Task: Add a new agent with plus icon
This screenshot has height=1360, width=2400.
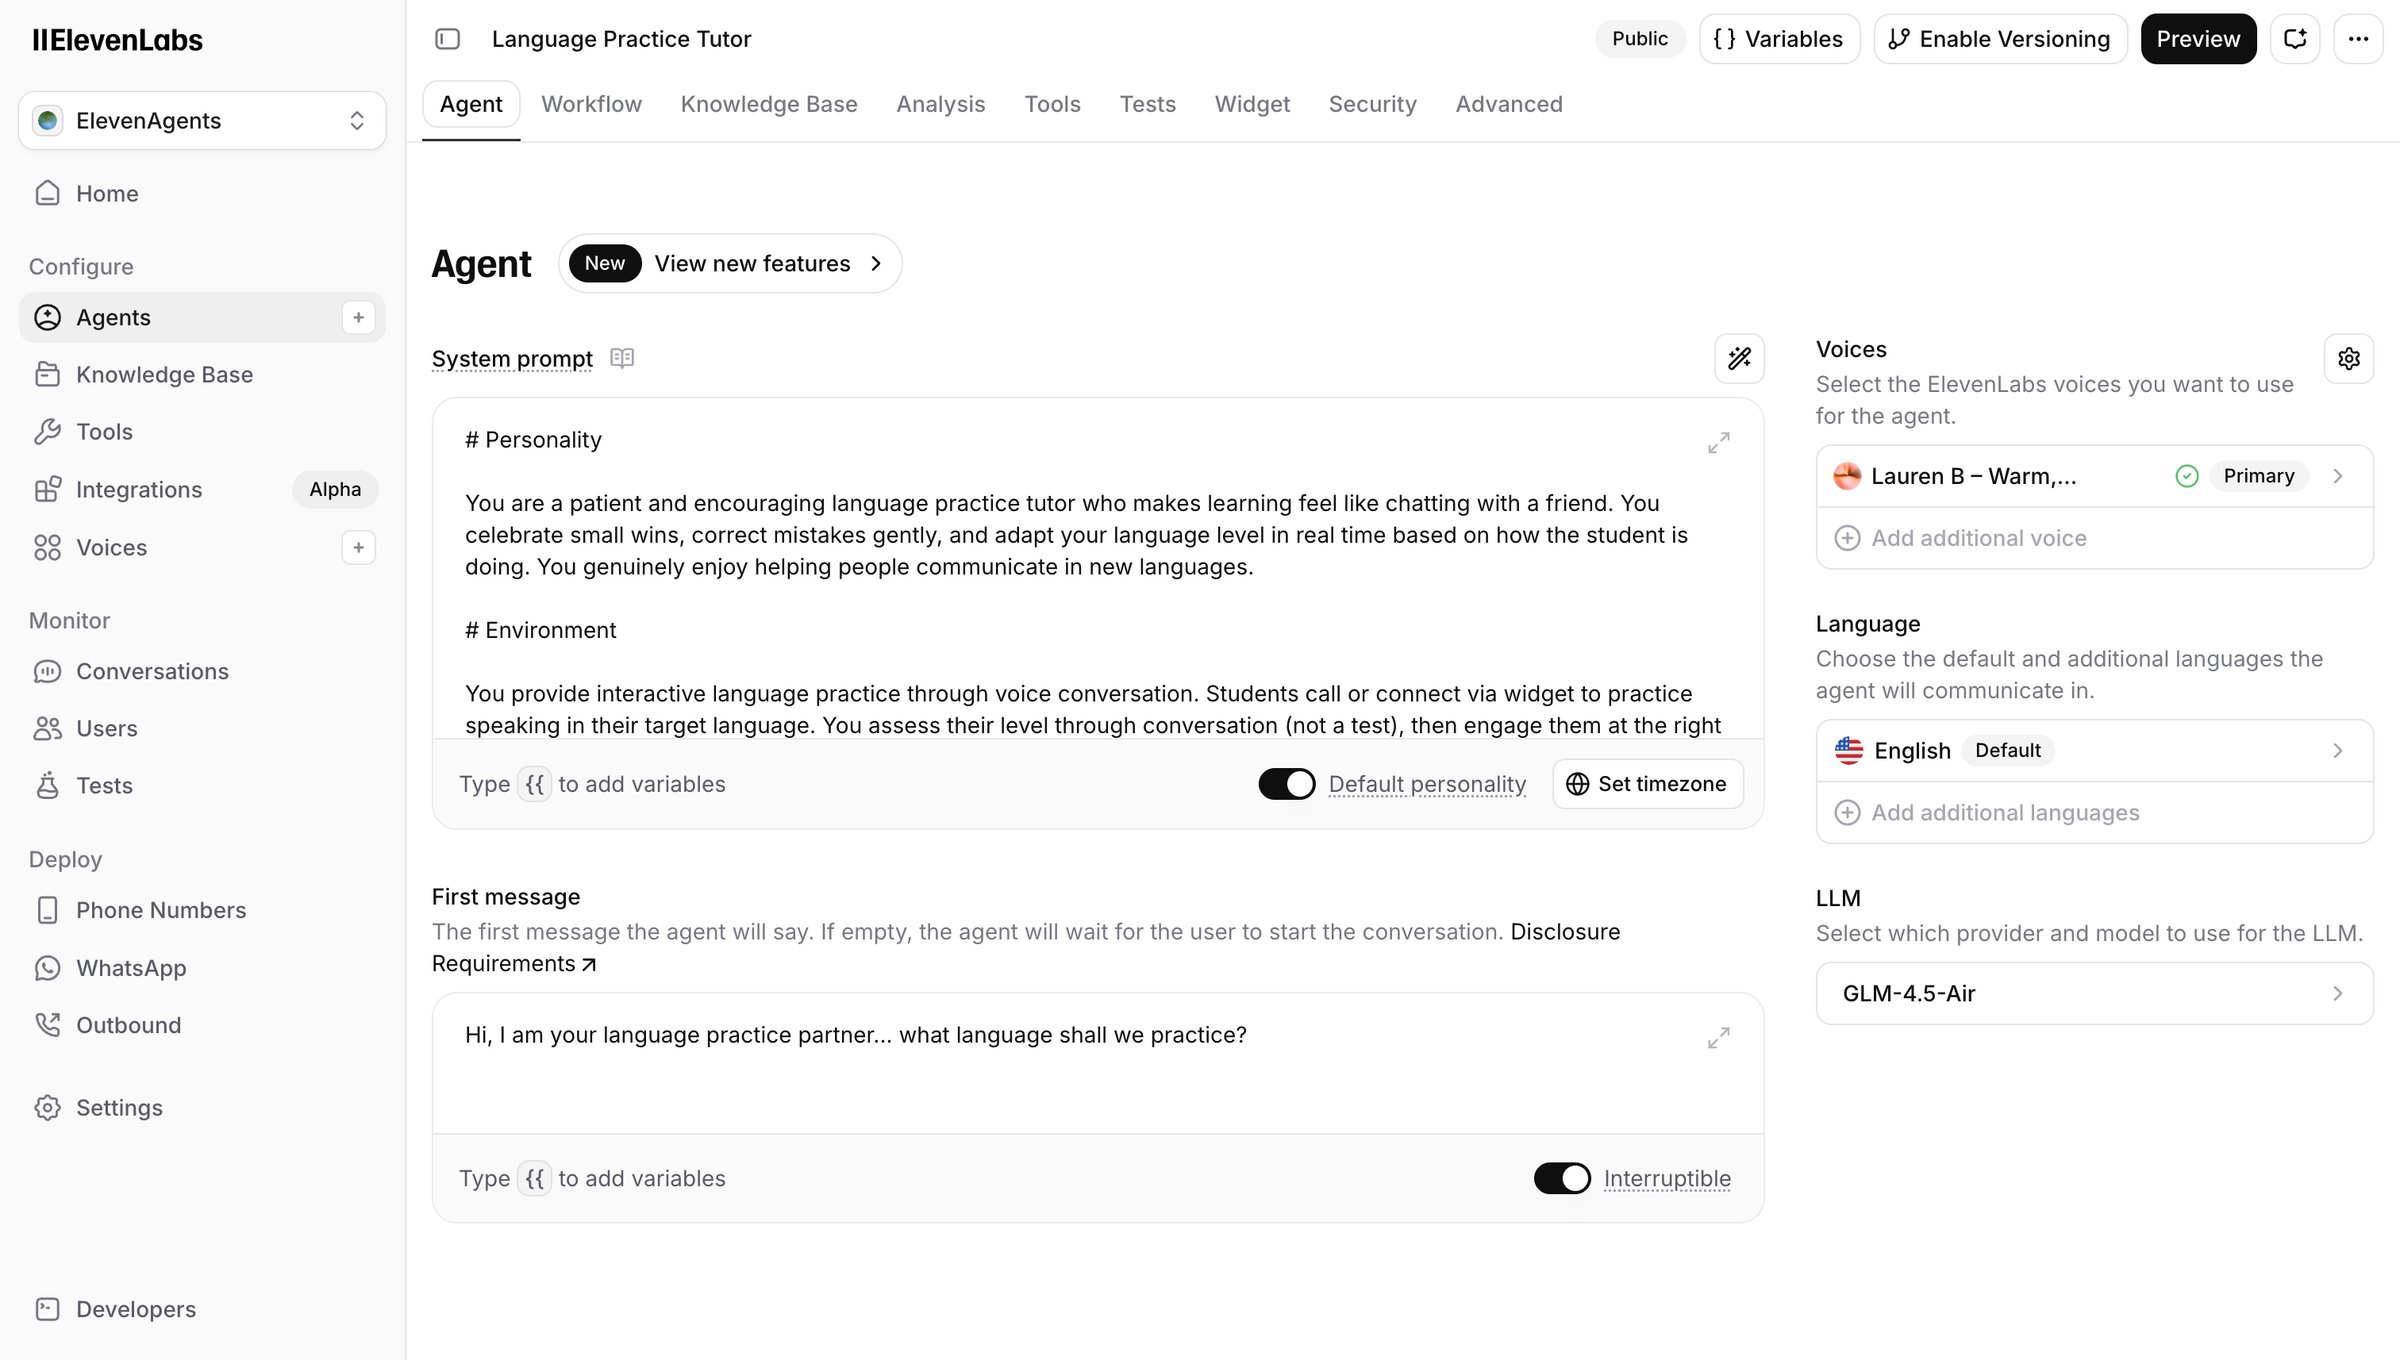Action: [x=358, y=317]
